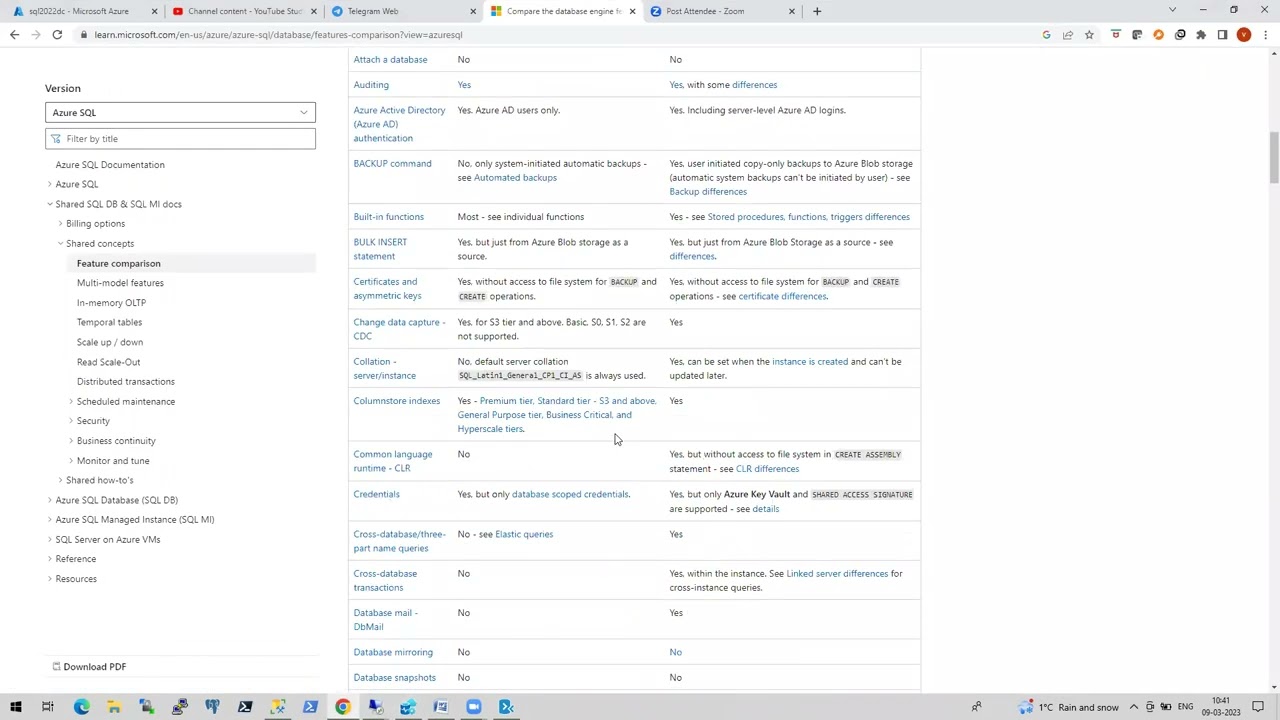1280x720 pixels.
Task: Click the browser address bar URL
Action: coord(278,35)
